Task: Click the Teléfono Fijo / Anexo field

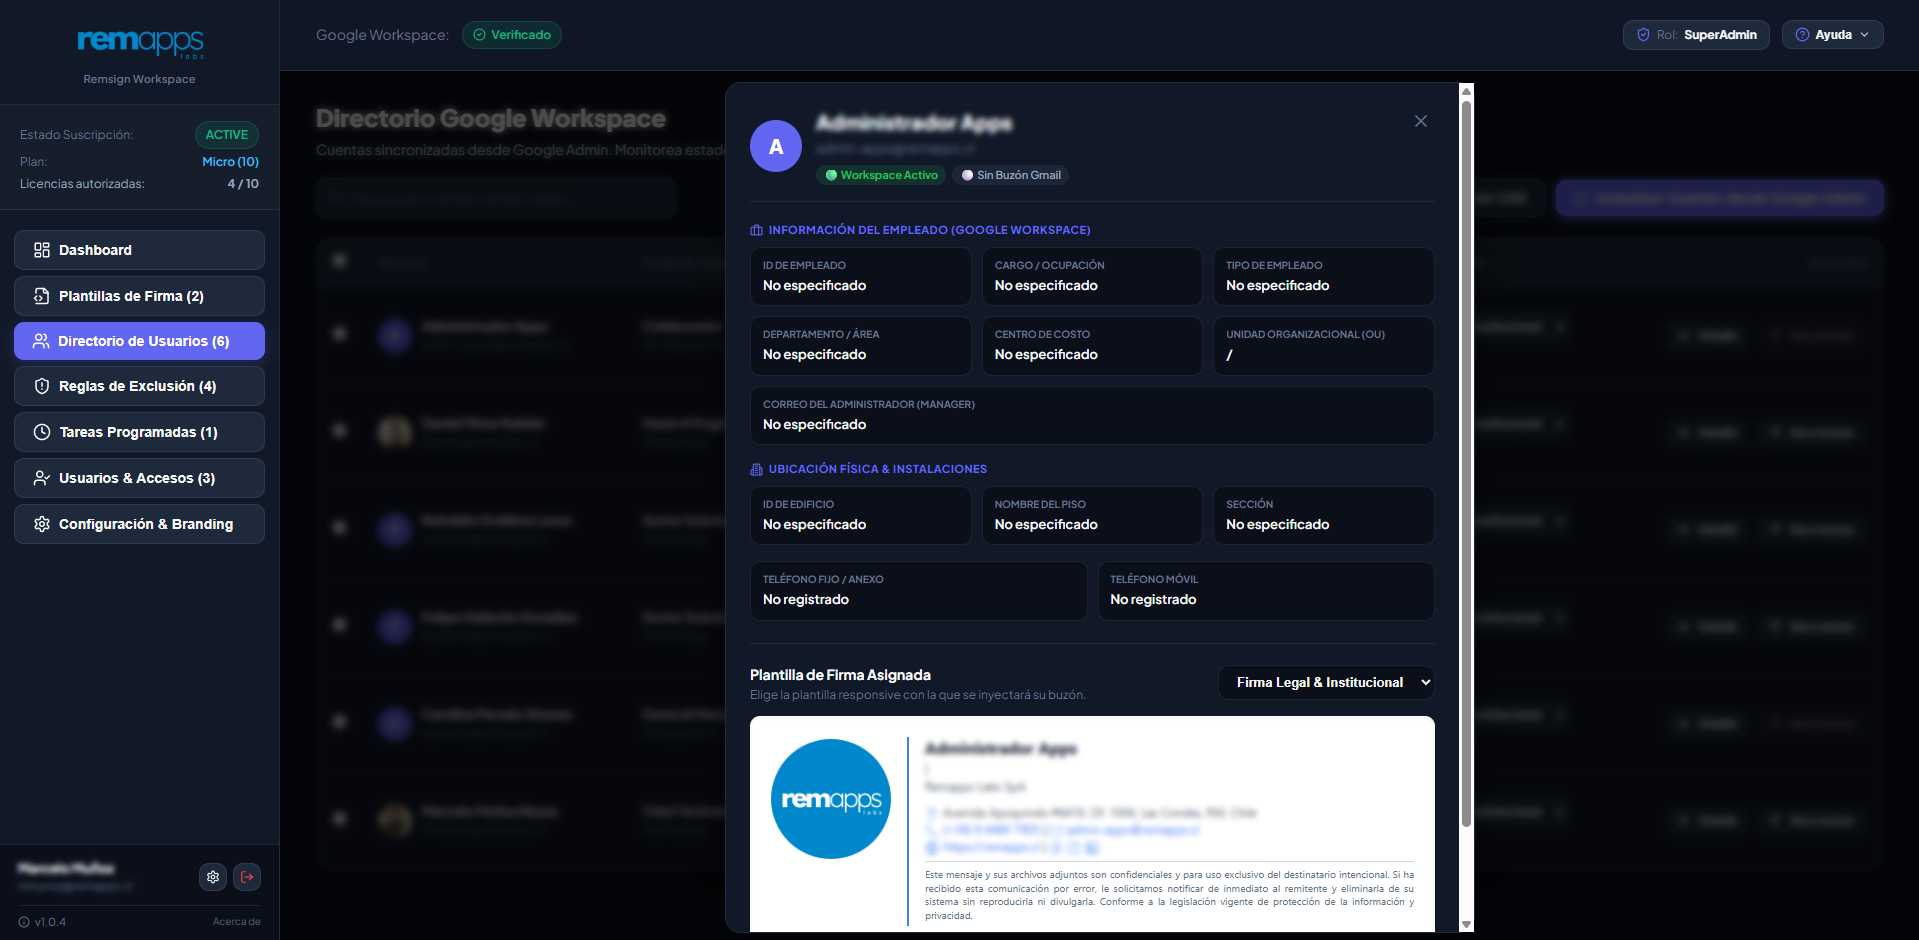Action: point(918,590)
